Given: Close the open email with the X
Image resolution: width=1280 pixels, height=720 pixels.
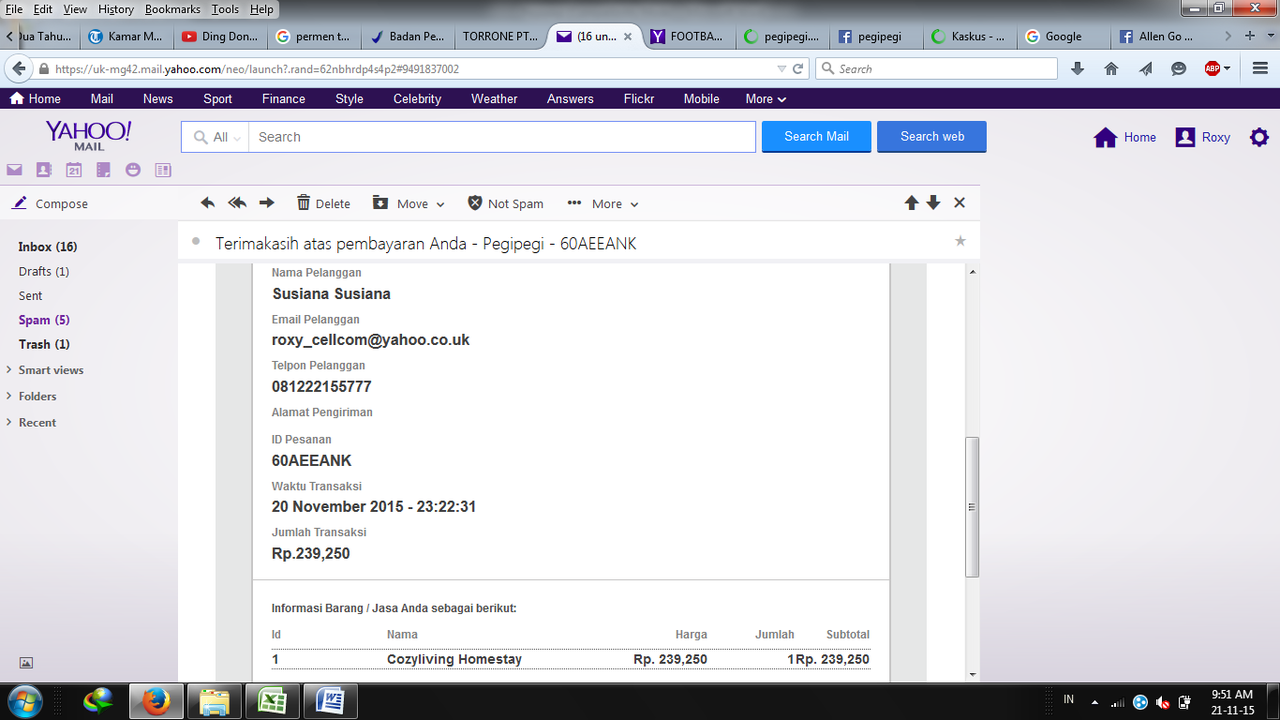Looking at the screenshot, I should click(x=959, y=203).
